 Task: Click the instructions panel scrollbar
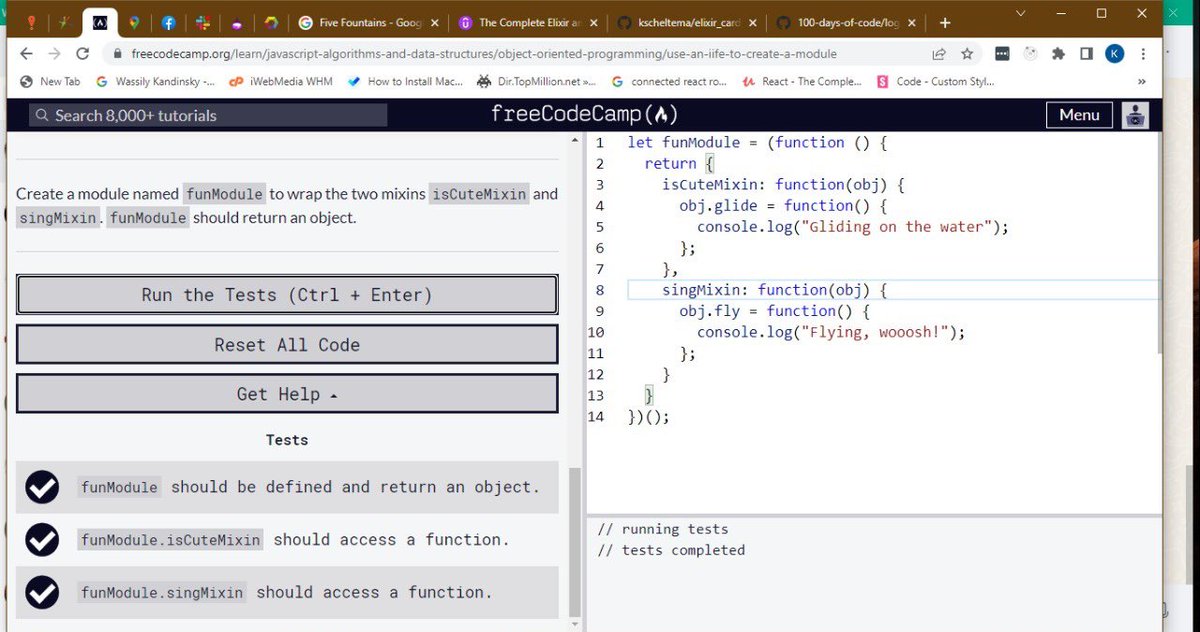pyautogui.click(x=574, y=540)
